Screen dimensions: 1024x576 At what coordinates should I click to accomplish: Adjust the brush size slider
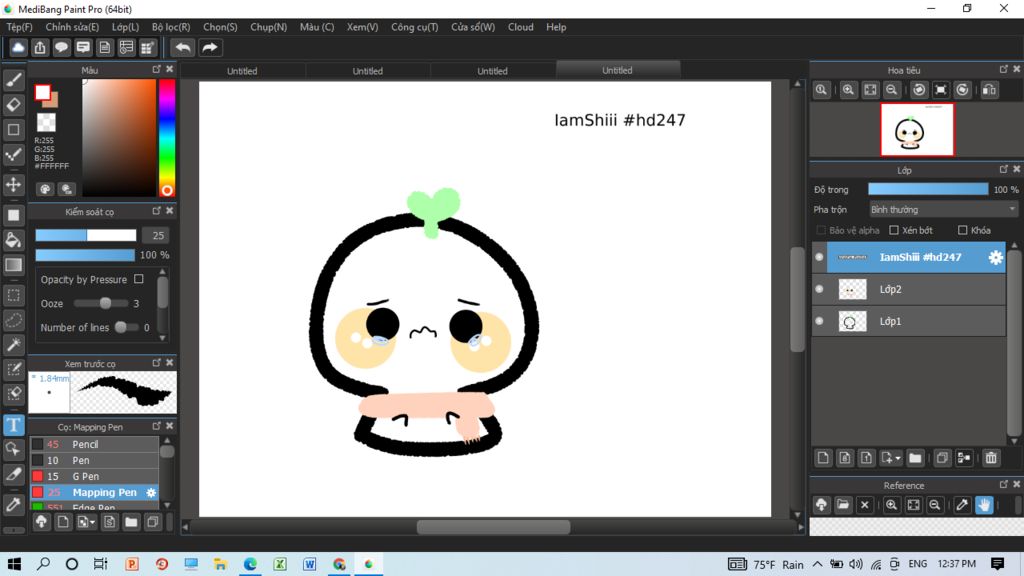point(86,235)
